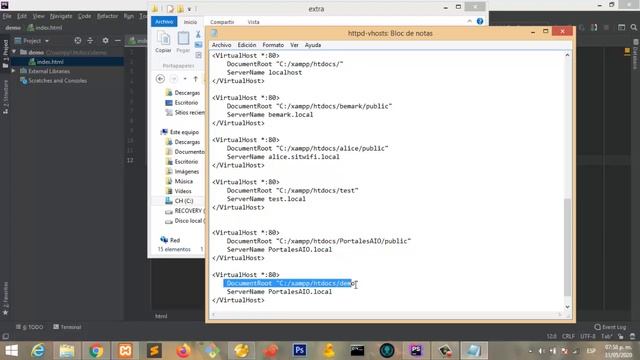Select Documentos in Explorer sidebar
This screenshot has height=360, width=640.
[x=185, y=152]
